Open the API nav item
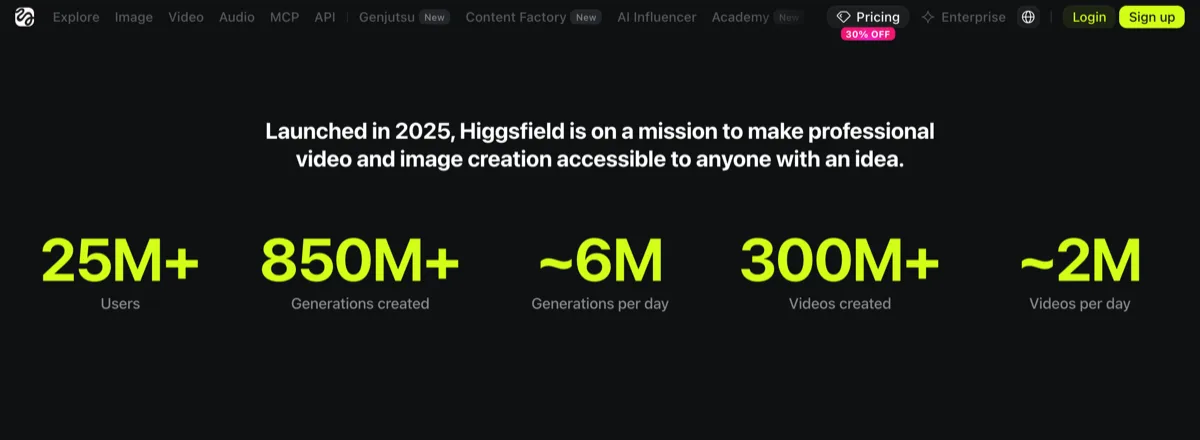This screenshot has height=440, width=1200. (x=325, y=17)
